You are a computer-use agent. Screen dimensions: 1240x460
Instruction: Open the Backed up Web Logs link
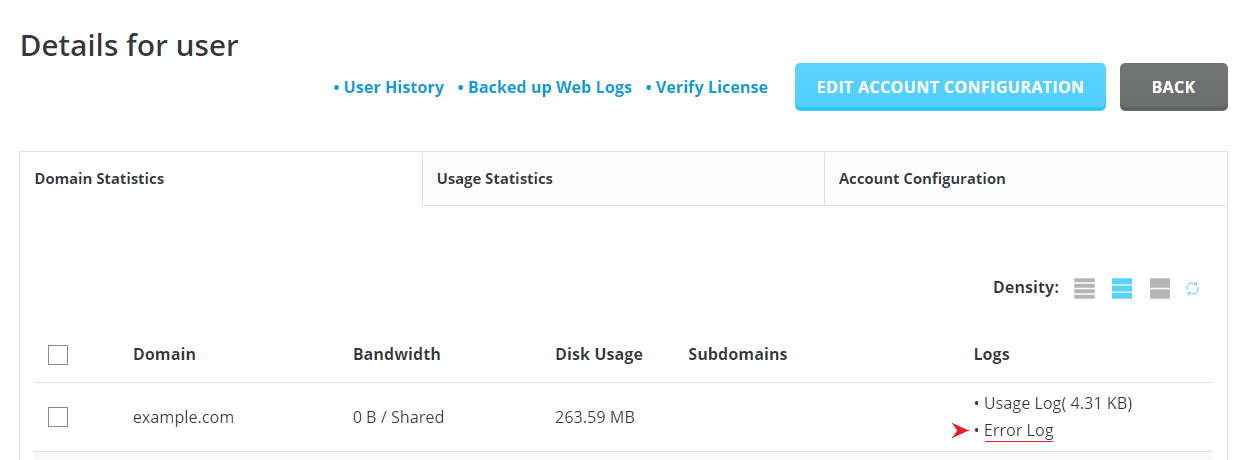(x=549, y=87)
